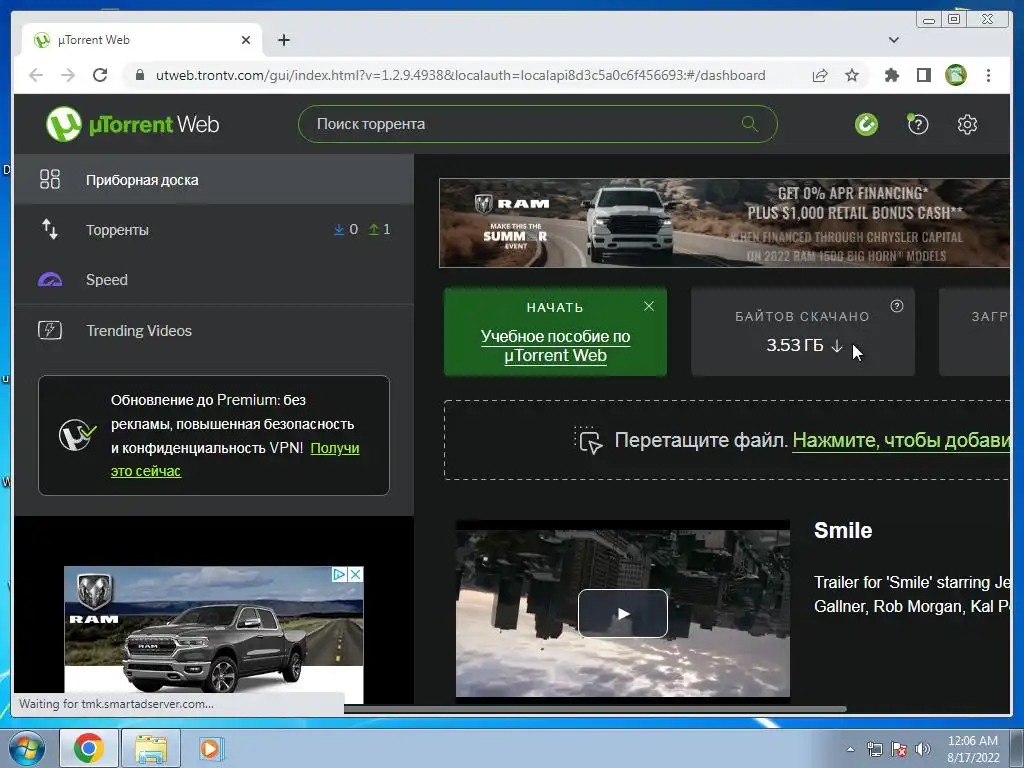Click the horizontal scrollbar at bottom
Viewport: 1024px width, 768px height.
click(x=594, y=709)
